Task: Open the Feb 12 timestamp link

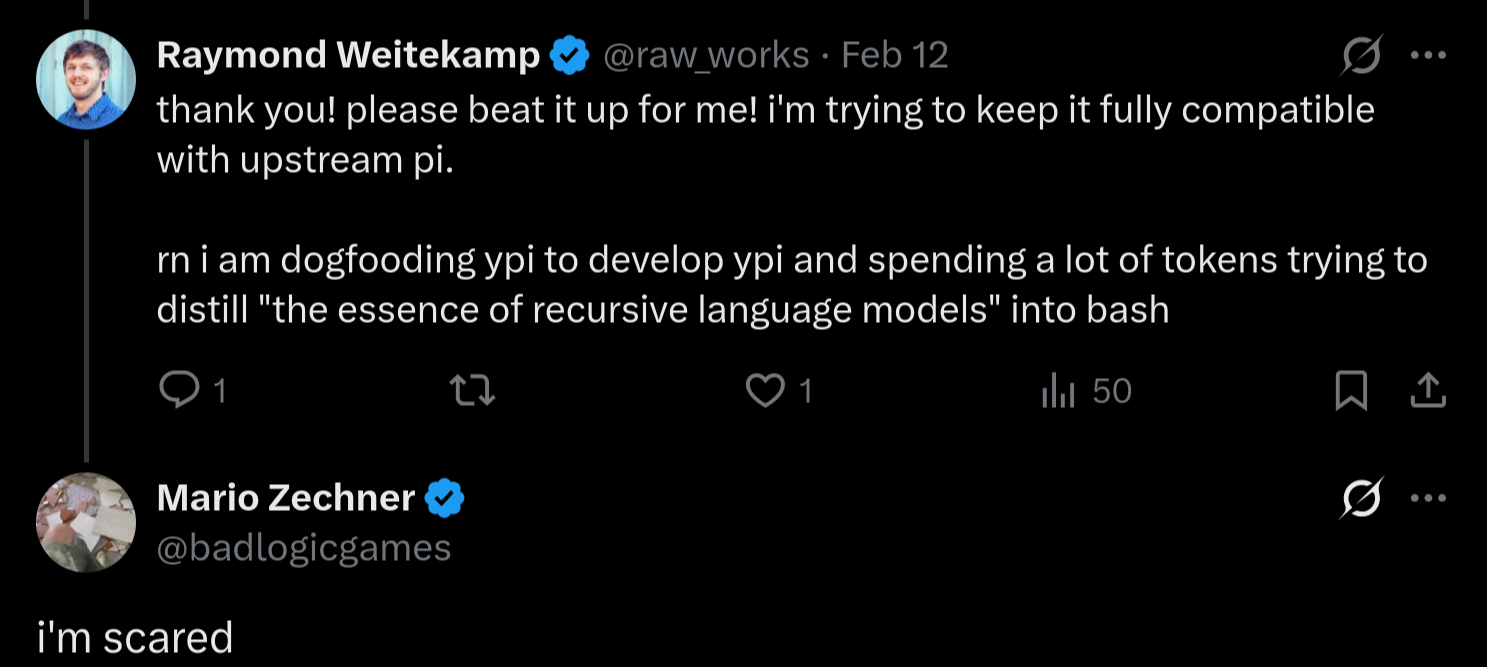Action: 895,55
